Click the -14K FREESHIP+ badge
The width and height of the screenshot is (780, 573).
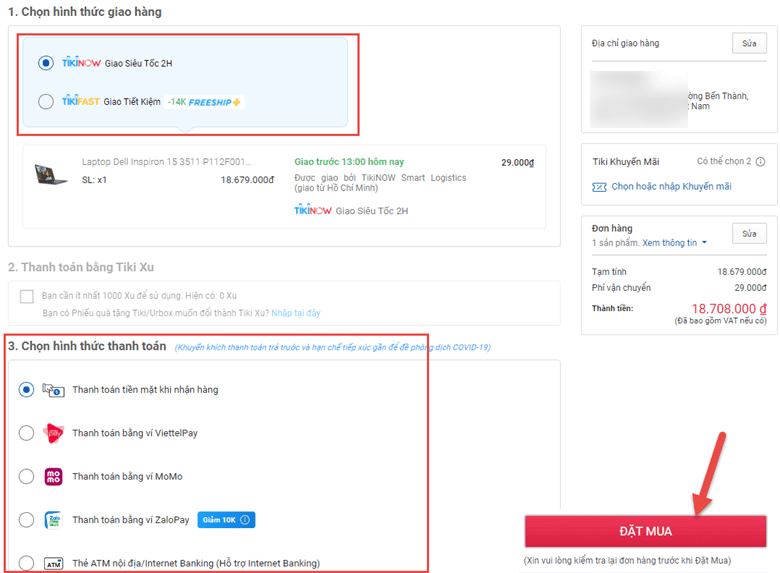click(x=204, y=102)
